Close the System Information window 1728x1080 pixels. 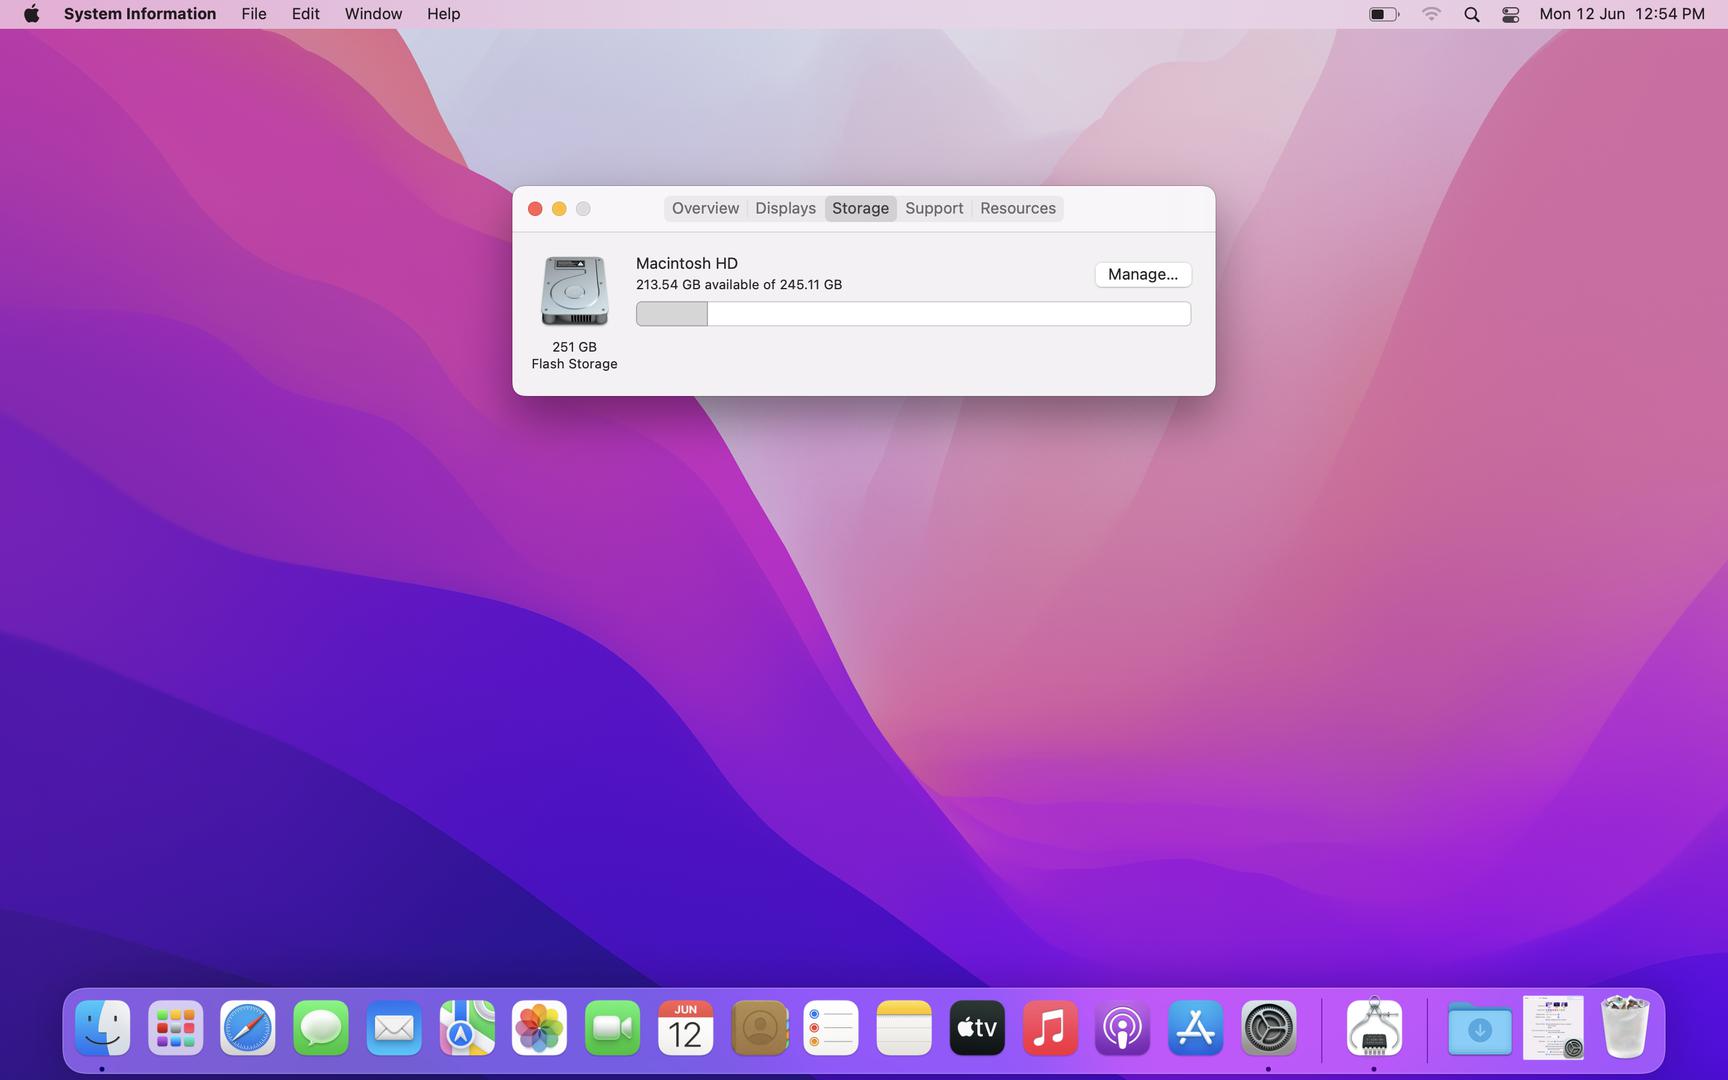535,208
